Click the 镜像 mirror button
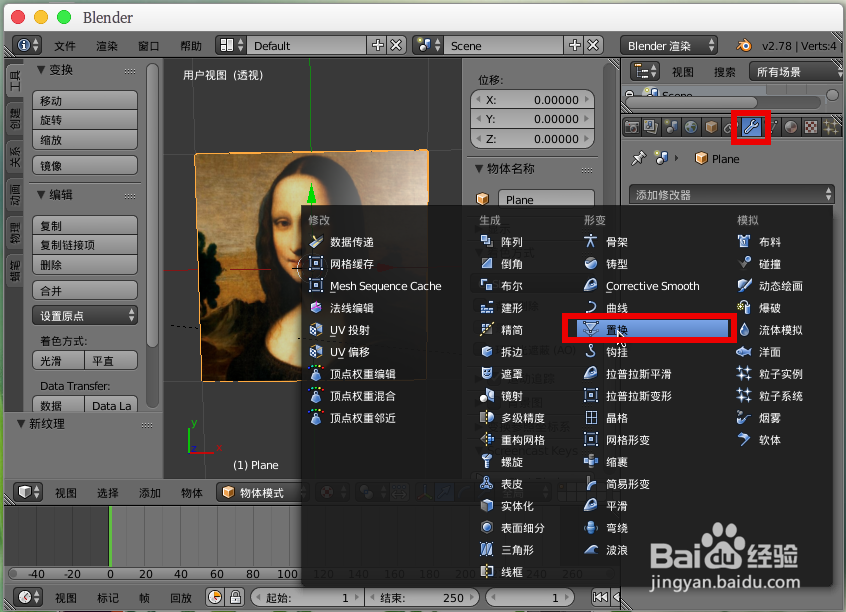 [x=85, y=166]
